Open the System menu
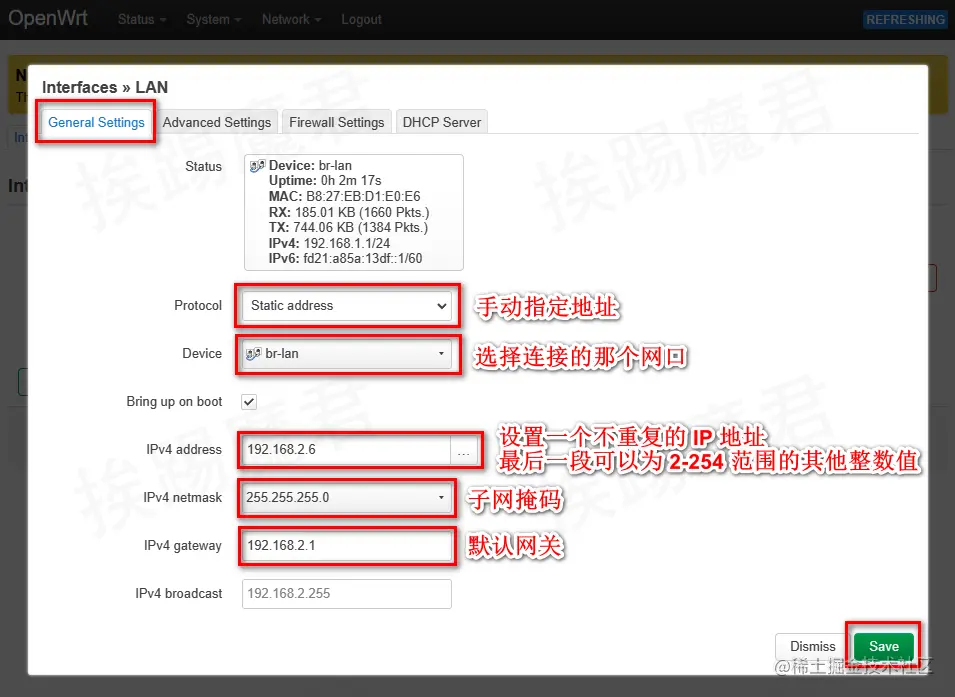 point(210,19)
